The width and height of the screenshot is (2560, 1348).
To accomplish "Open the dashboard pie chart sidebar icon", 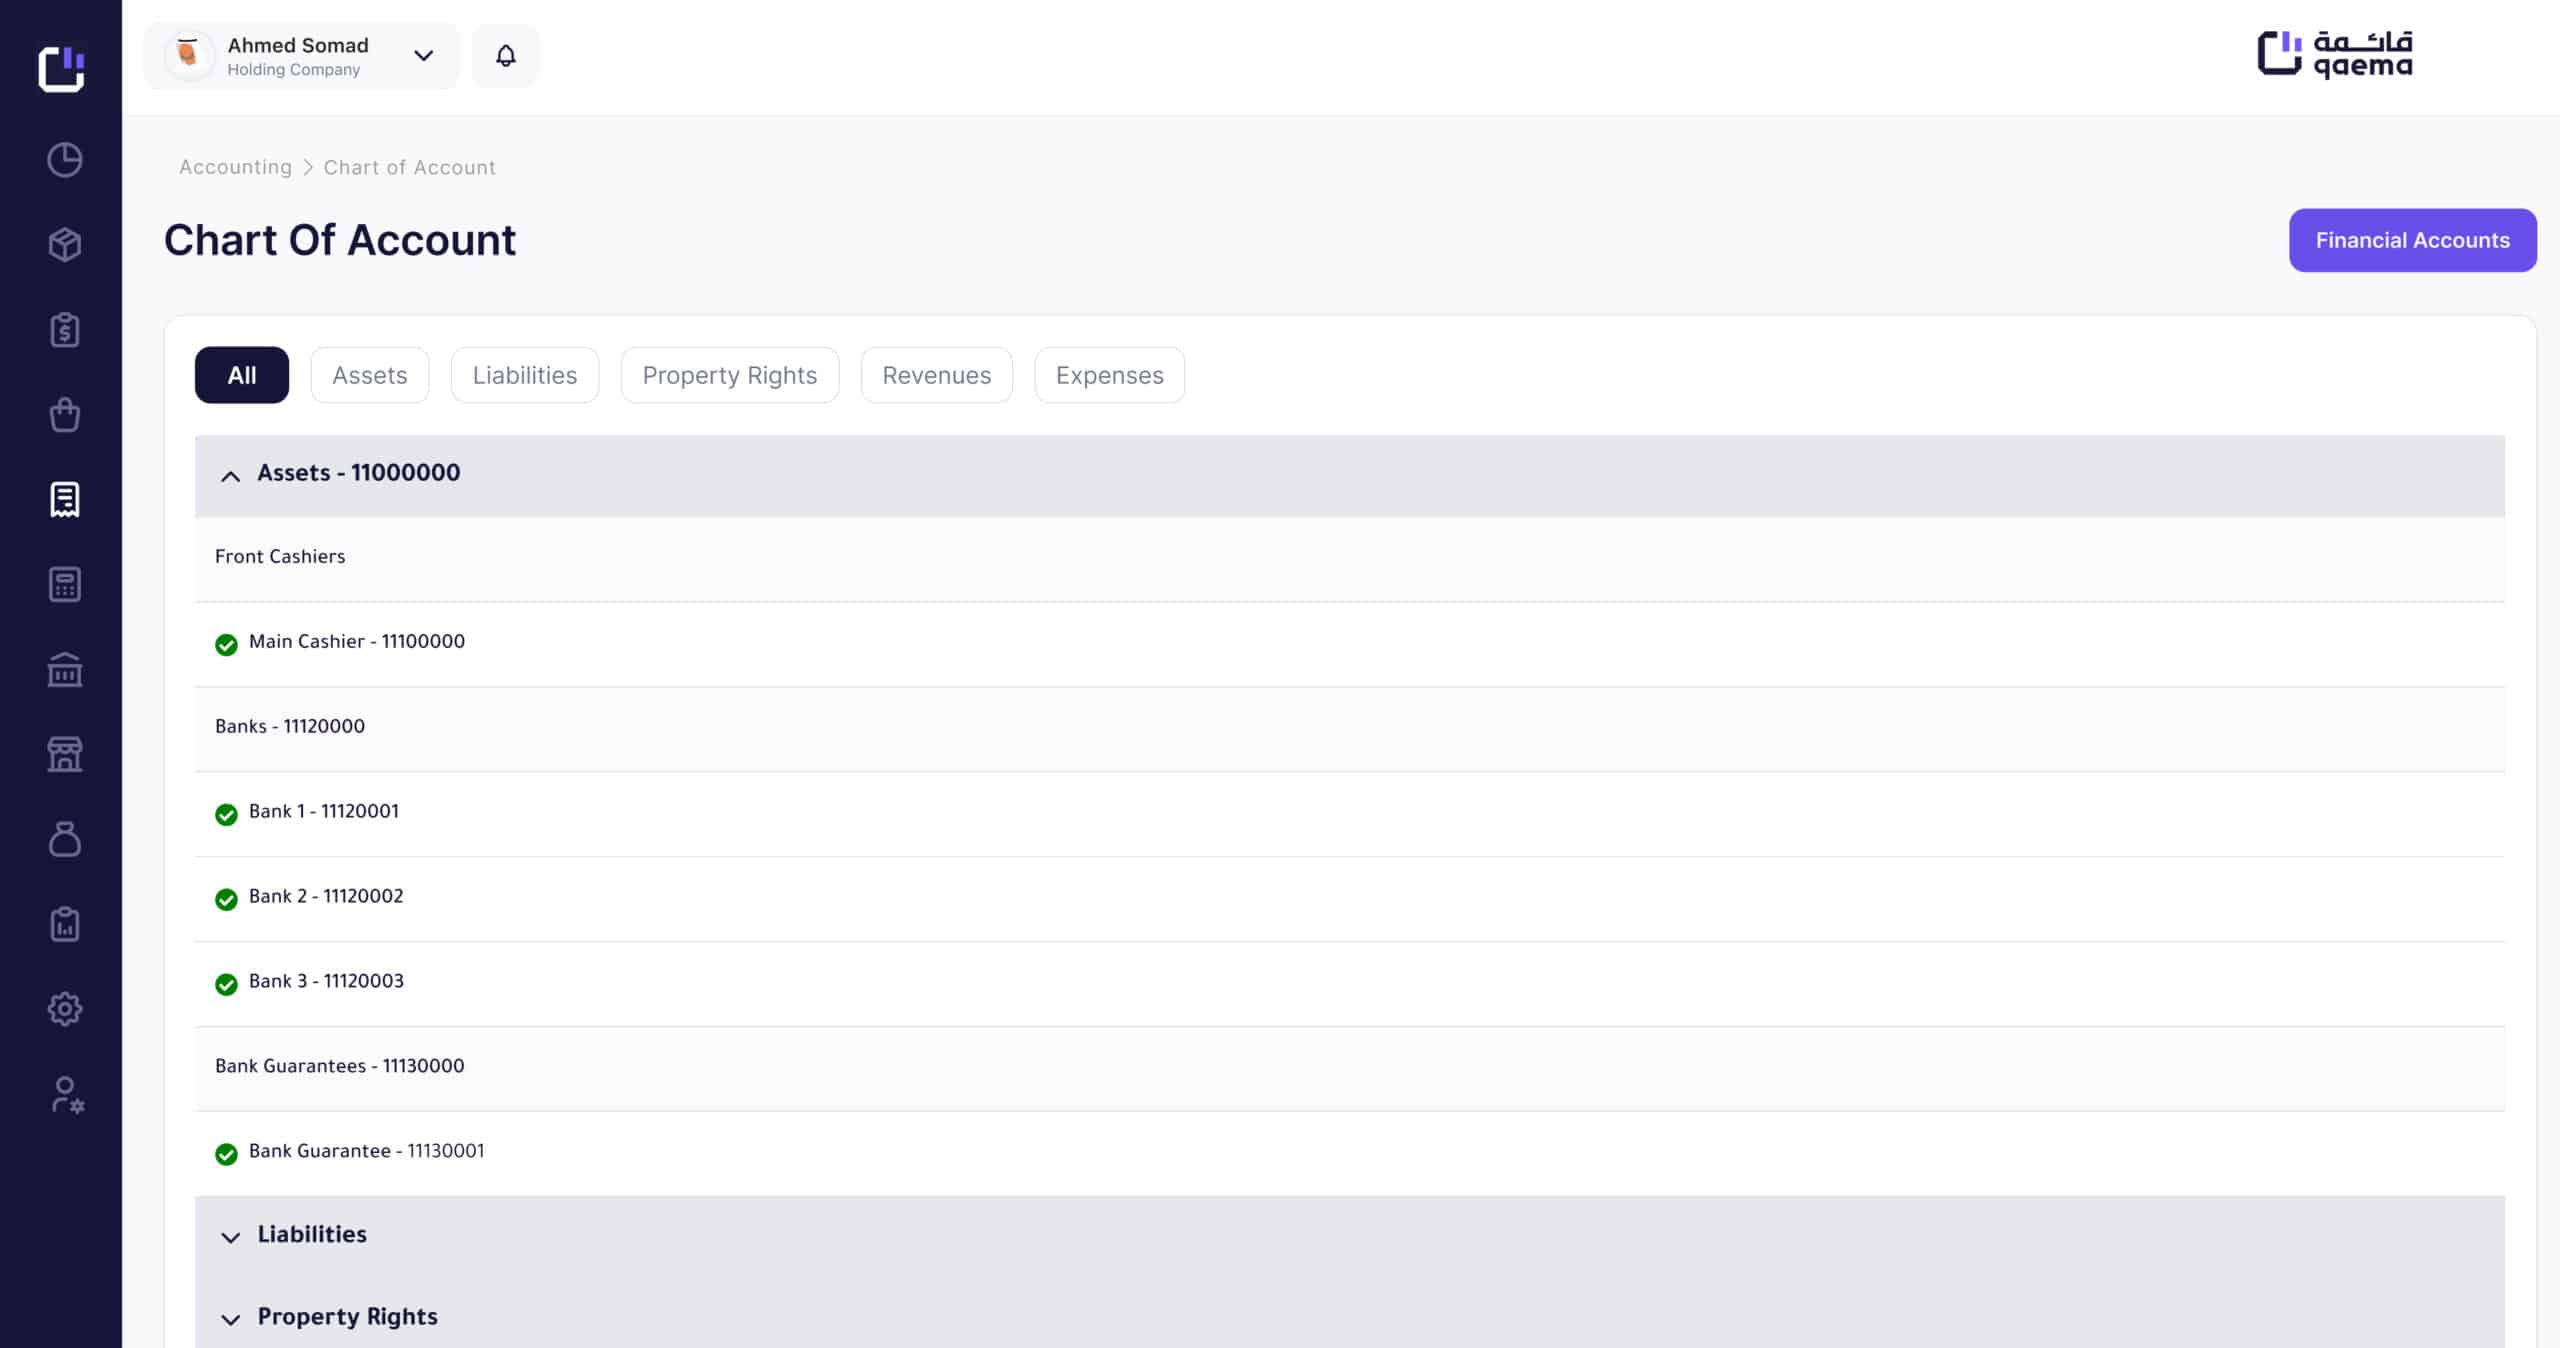I will (x=65, y=160).
